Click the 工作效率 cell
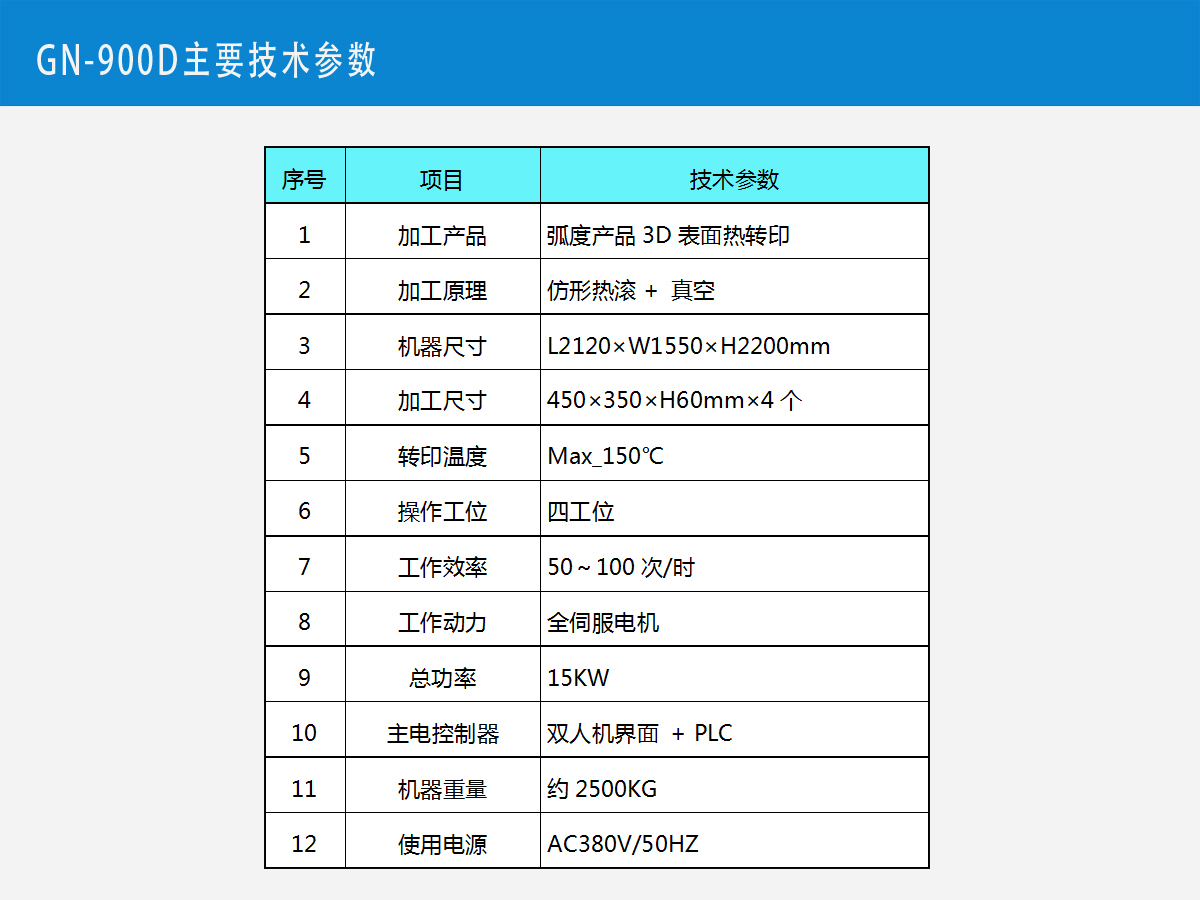Image resolution: width=1200 pixels, height=900 pixels. [x=443, y=564]
